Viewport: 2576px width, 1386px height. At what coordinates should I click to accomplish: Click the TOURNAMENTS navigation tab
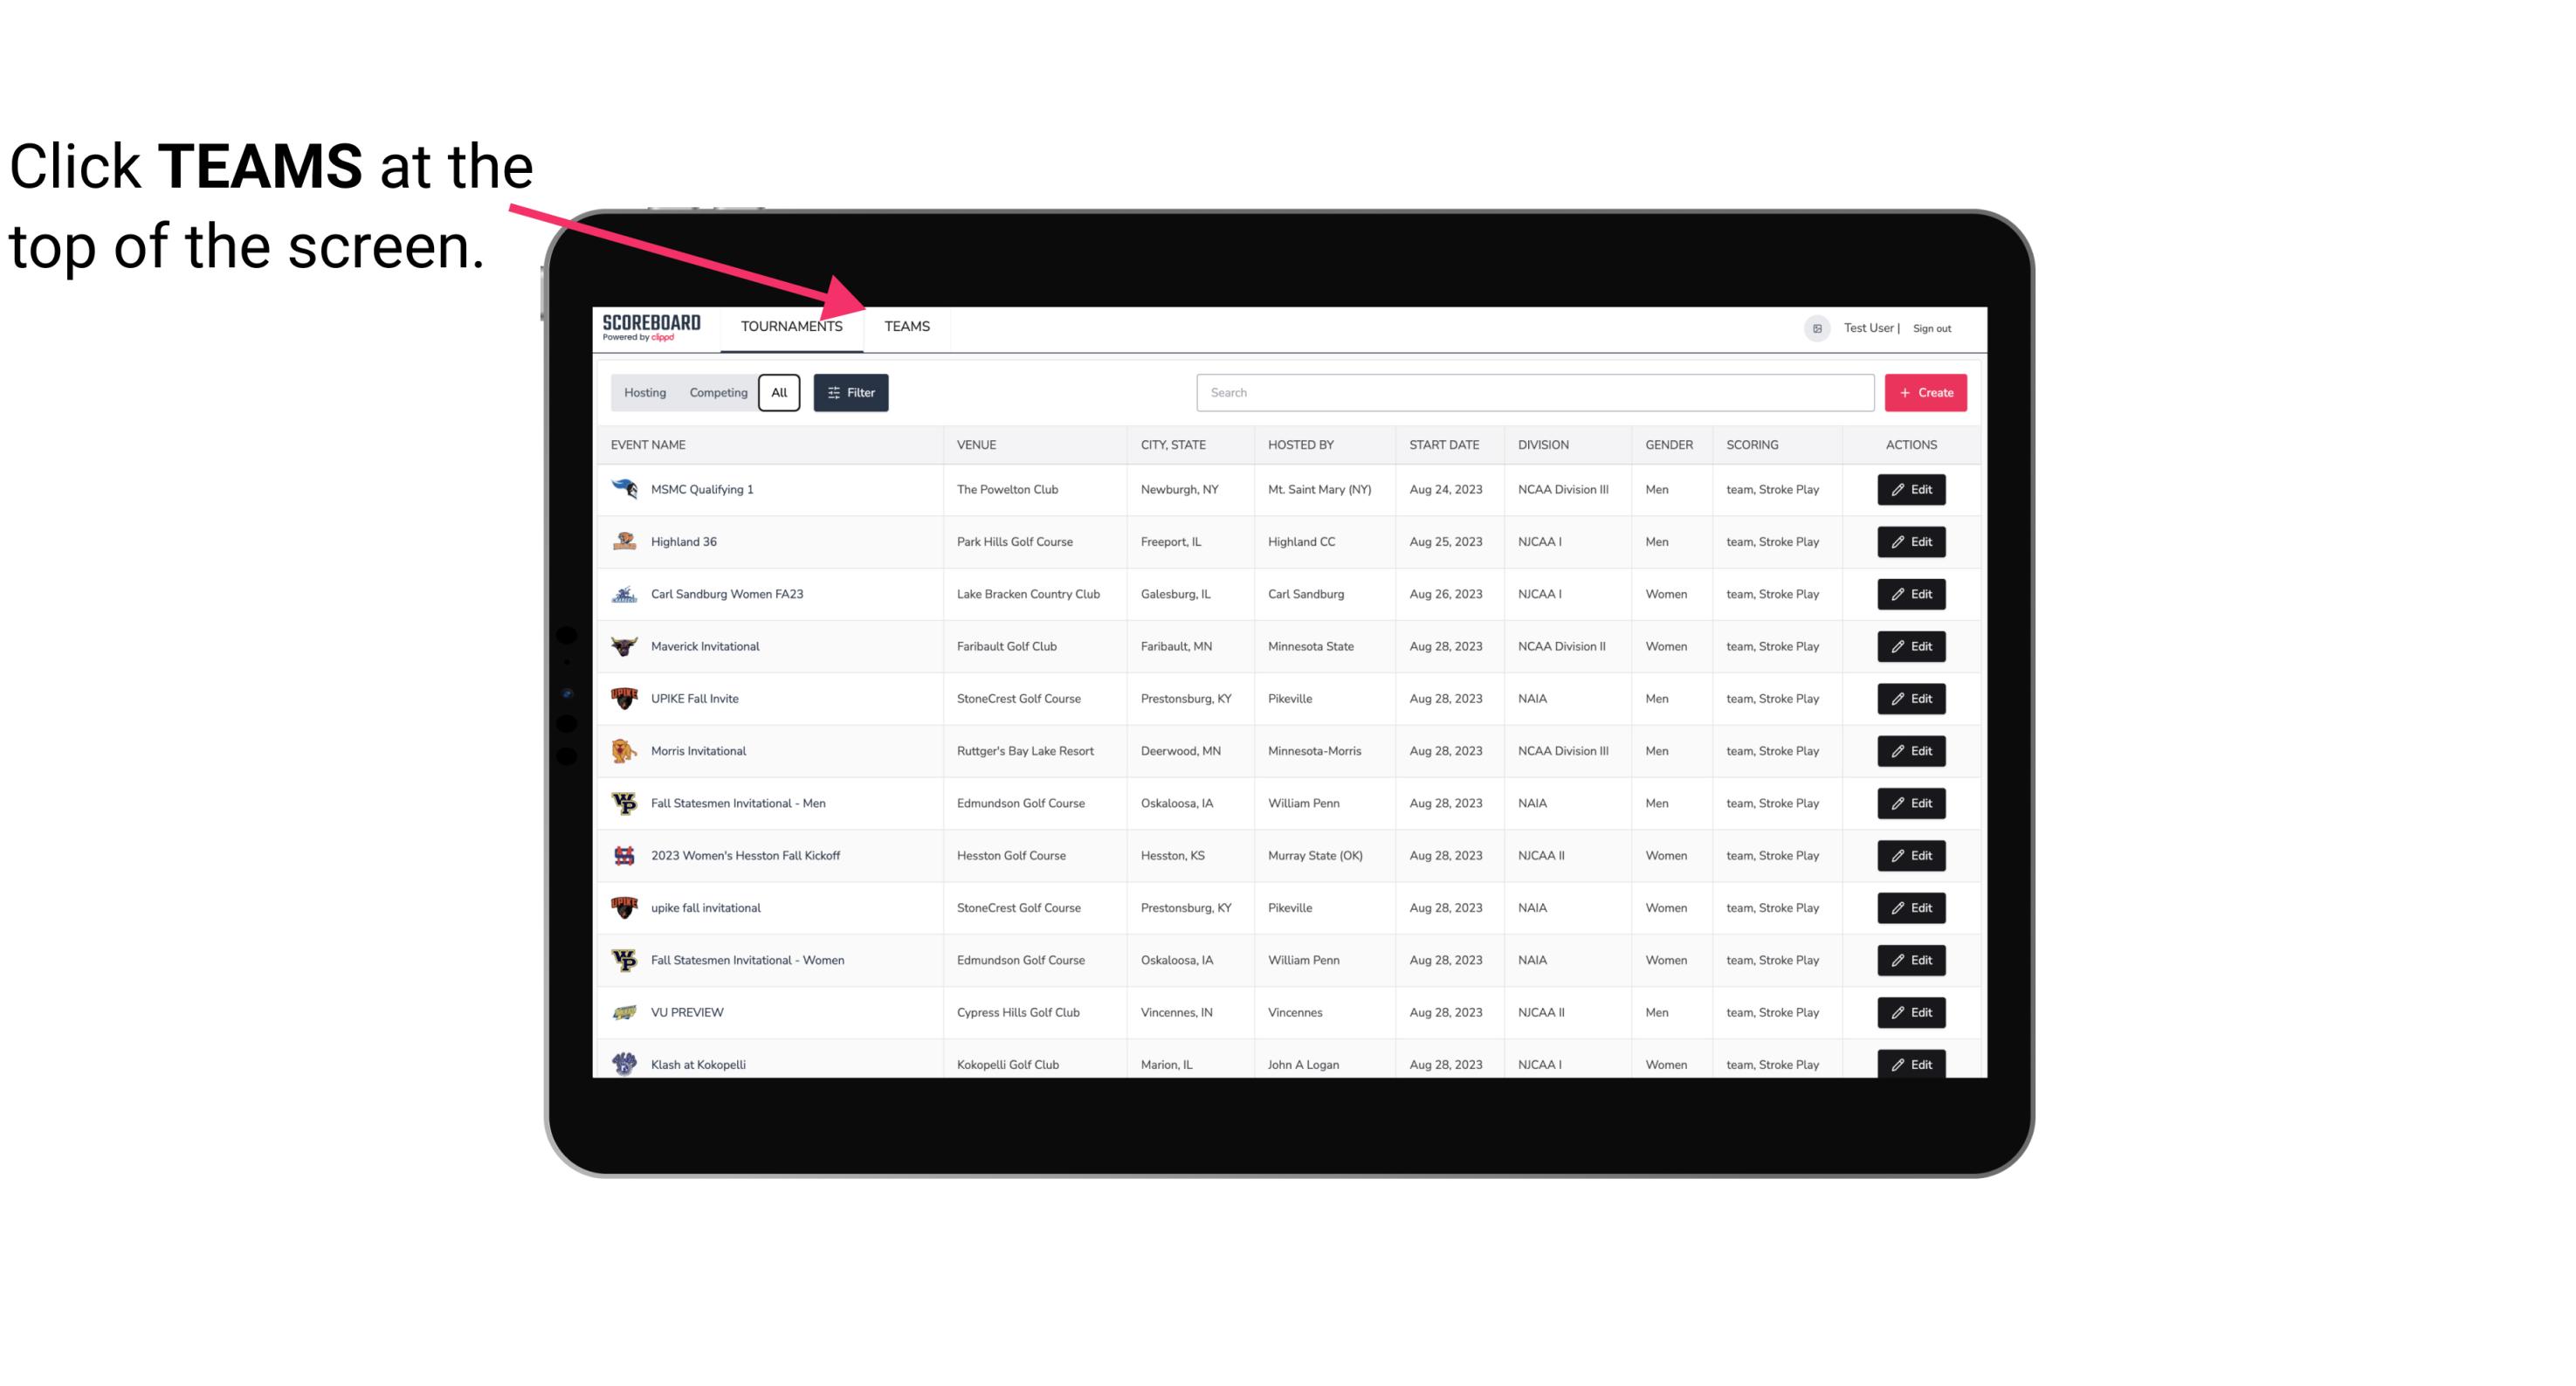pyautogui.click(x=791, y=326)
